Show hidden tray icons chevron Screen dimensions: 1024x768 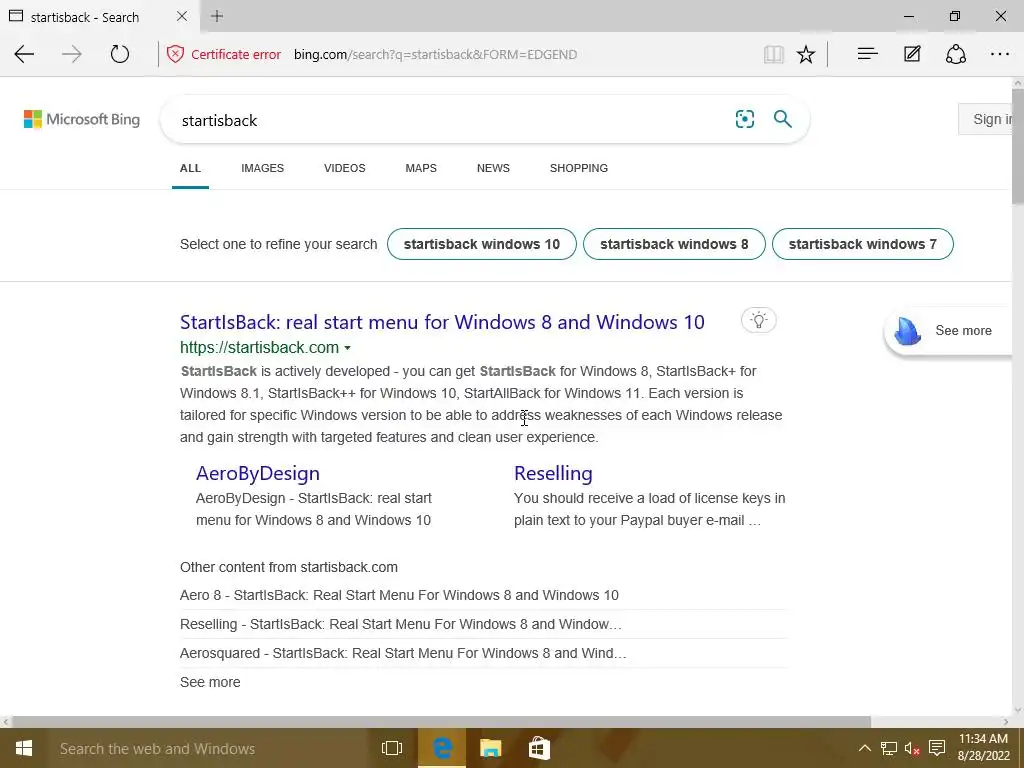864,748
